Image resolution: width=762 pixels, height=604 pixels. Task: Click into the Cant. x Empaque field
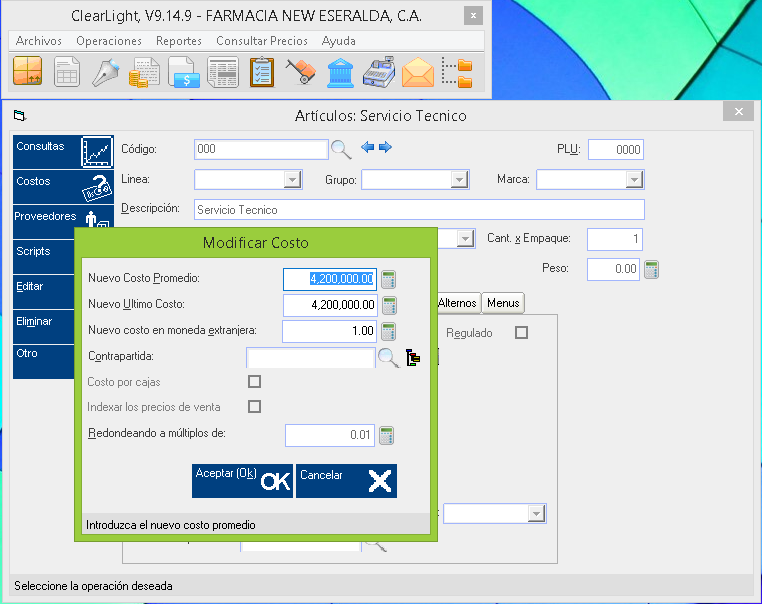point(614,239)
